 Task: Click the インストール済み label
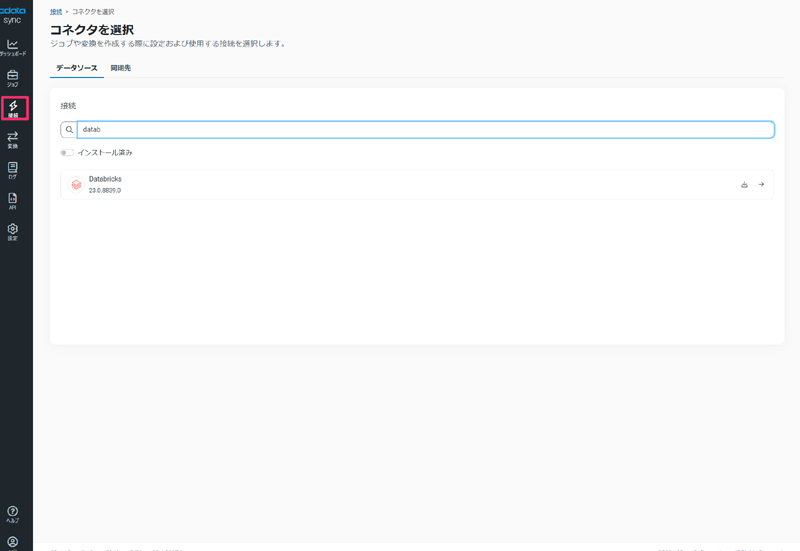coord(105,153)
